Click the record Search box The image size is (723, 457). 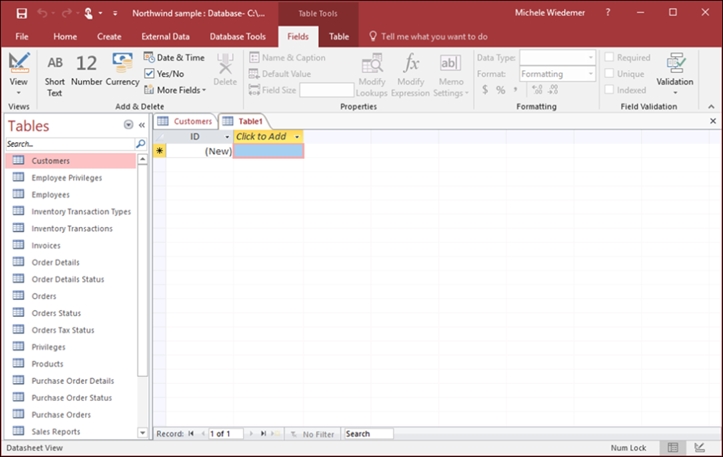pyautogui.click(x=369, y=433)
